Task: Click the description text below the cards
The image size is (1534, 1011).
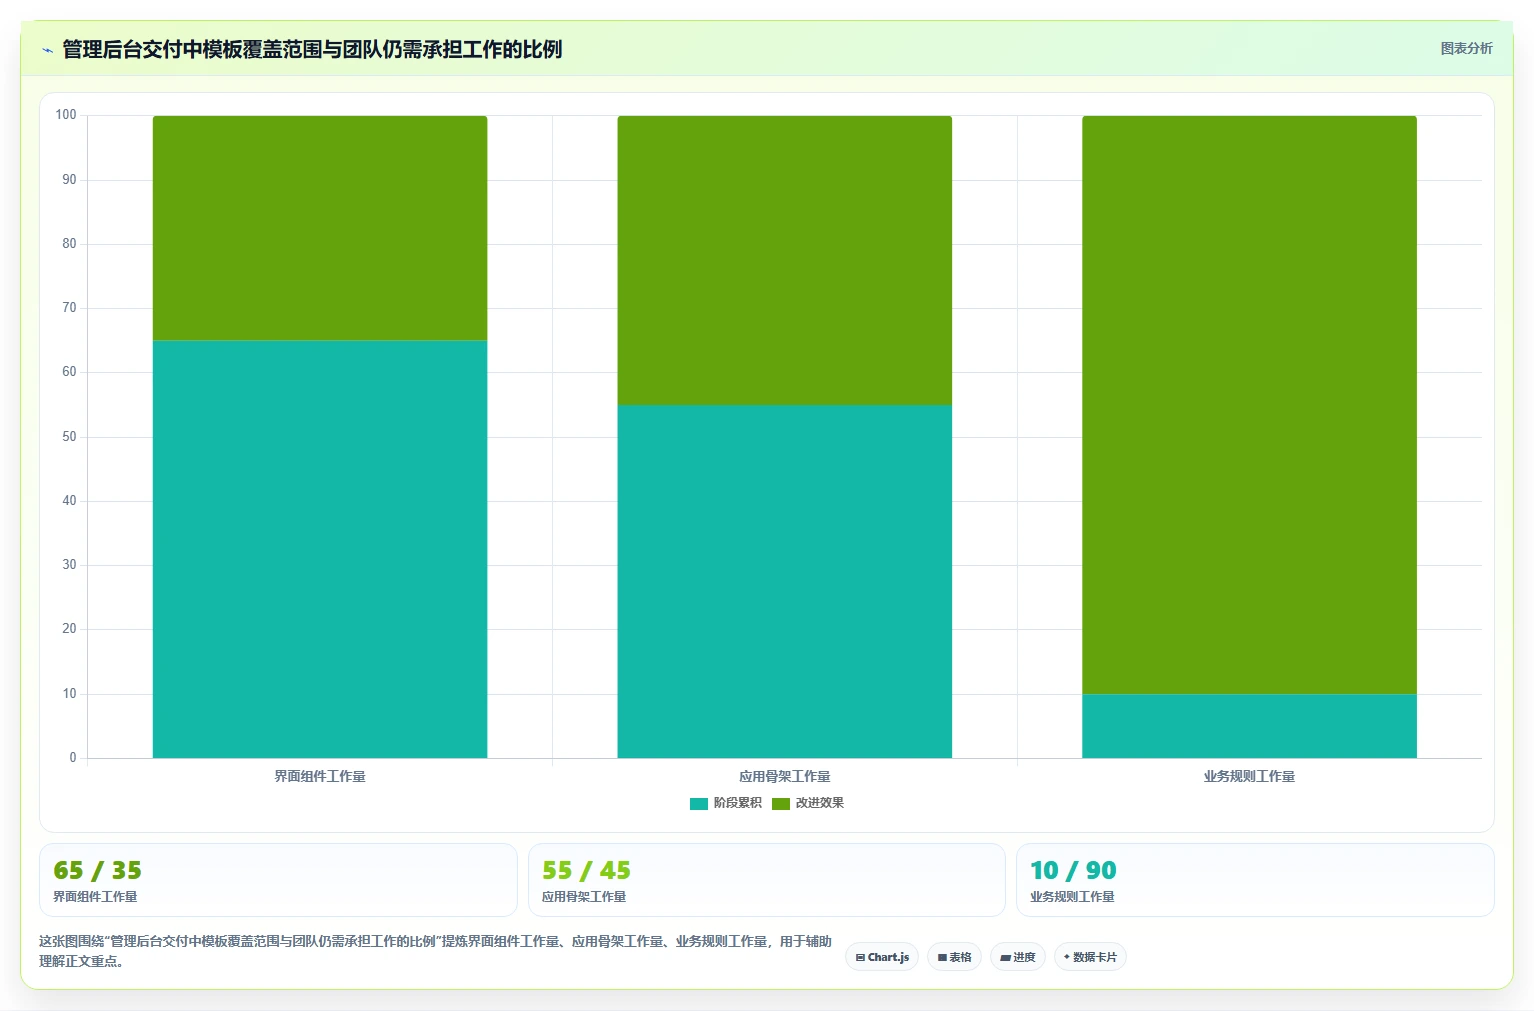Action: 435,951
